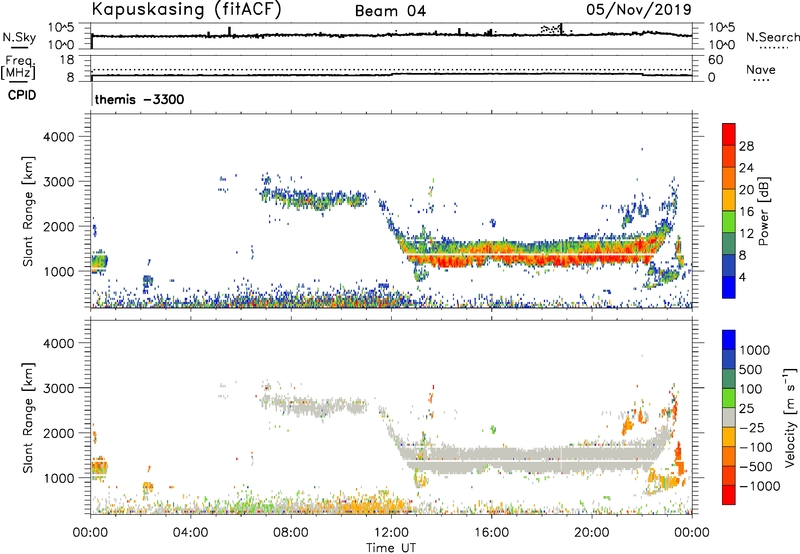This screenshot has width=800, height=554.
Task: Click the velocity panel 'Slant Range [km]' label
Action: click(28, 418)
